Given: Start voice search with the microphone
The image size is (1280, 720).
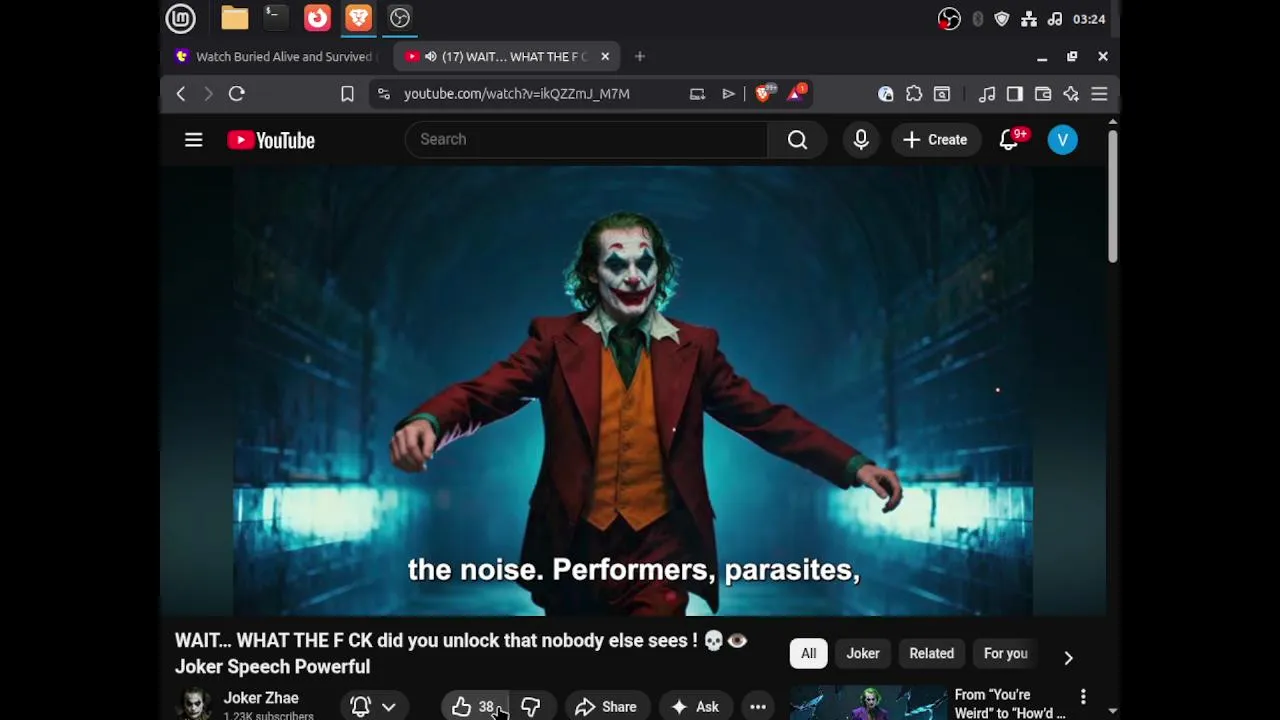Looking at the screenshot, I should [861, 140].
